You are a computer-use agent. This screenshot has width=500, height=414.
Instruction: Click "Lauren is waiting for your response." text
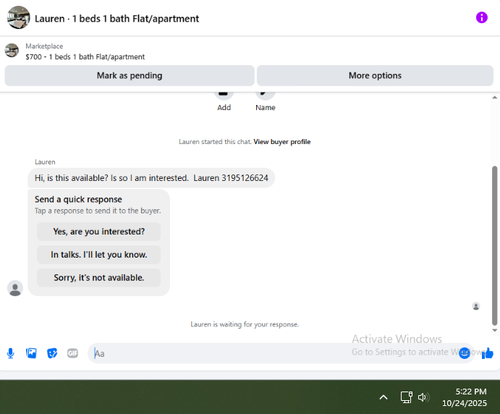(x=245, y=324)
